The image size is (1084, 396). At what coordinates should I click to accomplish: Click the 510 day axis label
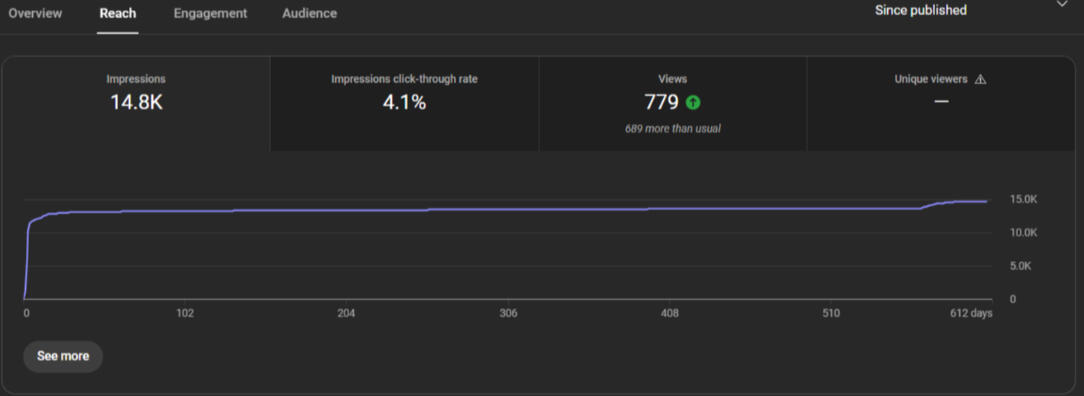pyautogui.click(x=831, y=313)
